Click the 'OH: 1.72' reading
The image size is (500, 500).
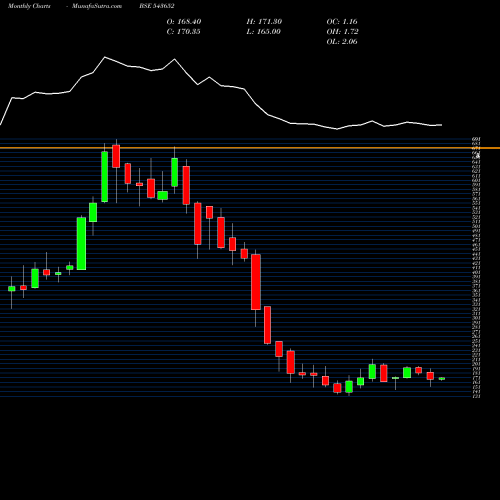343,32
